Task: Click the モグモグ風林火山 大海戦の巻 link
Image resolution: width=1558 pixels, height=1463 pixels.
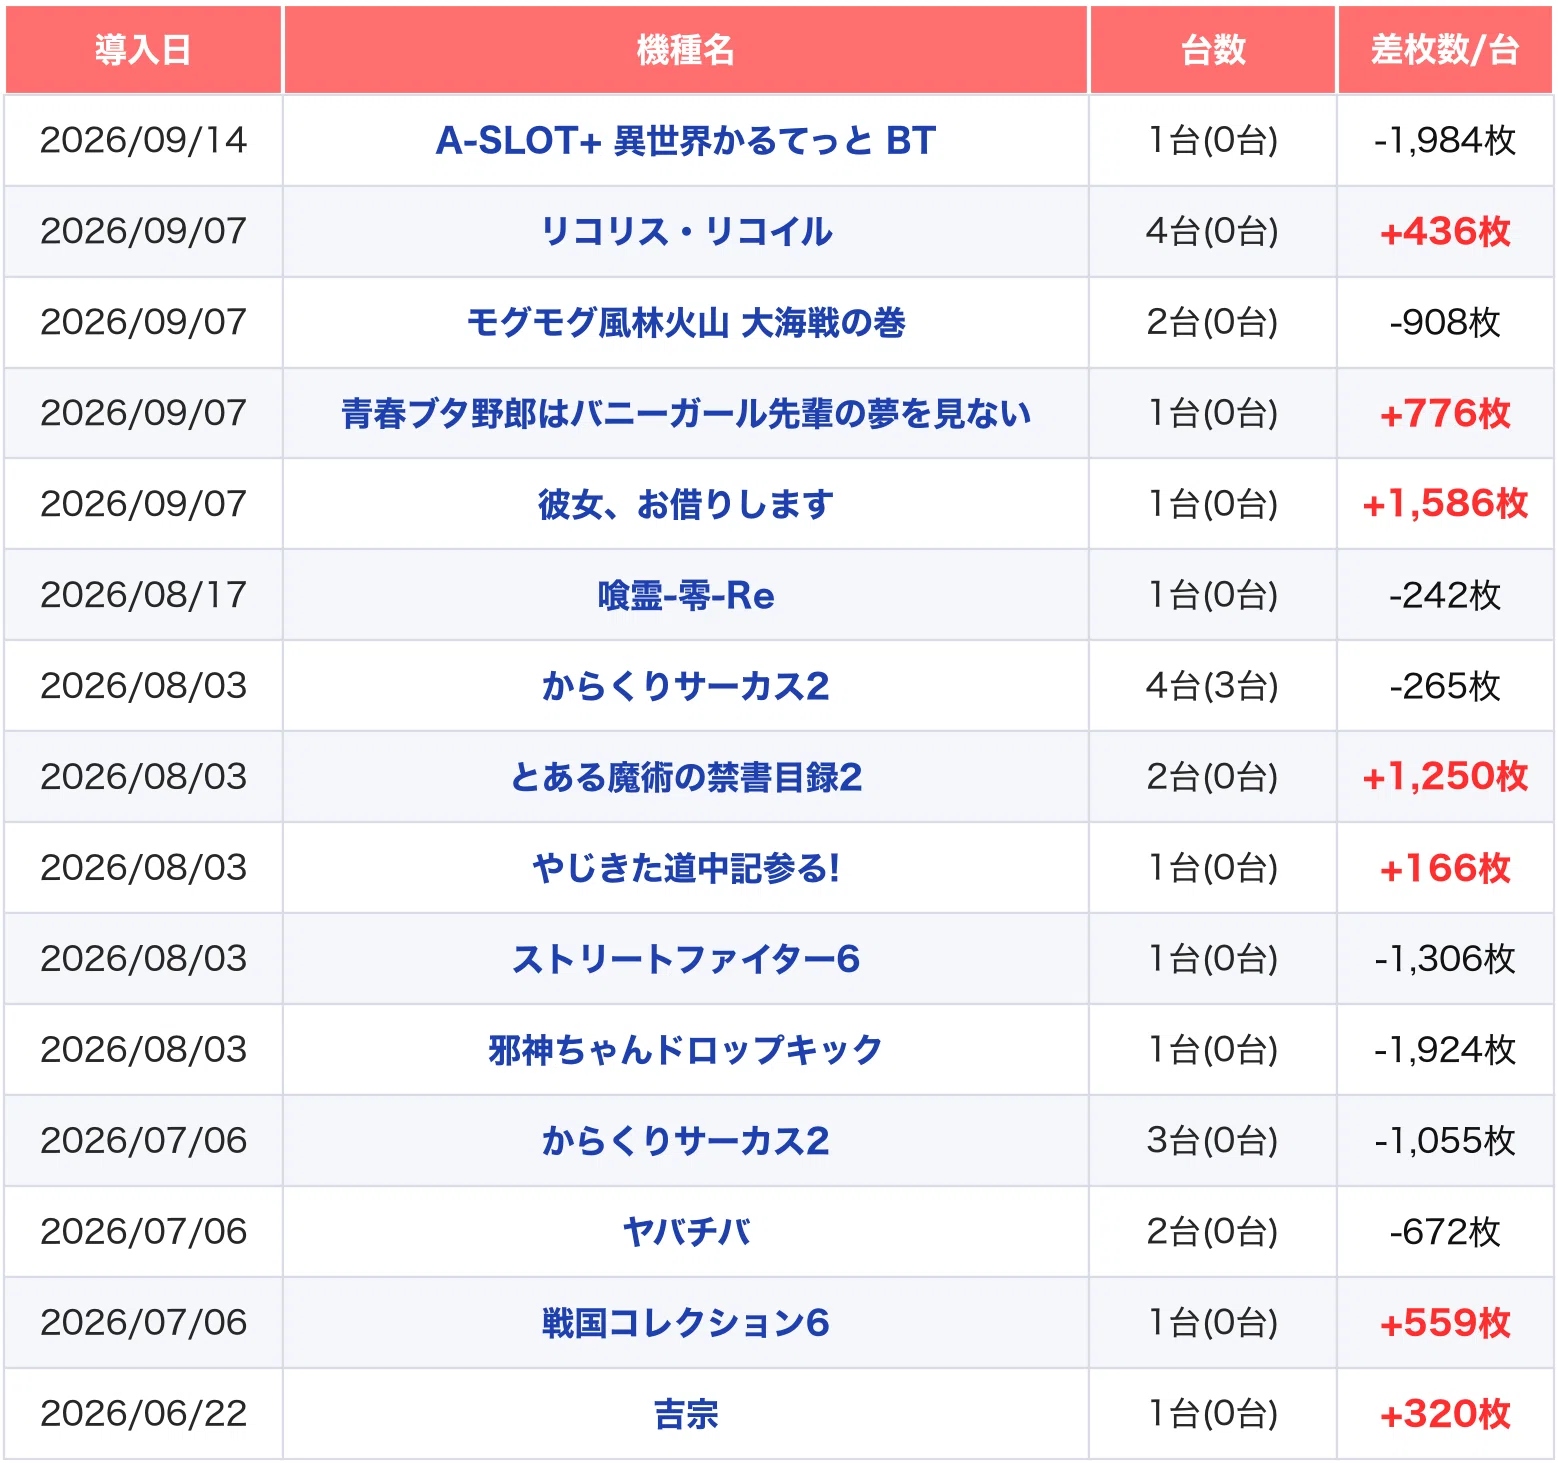Action: (686, 323)
